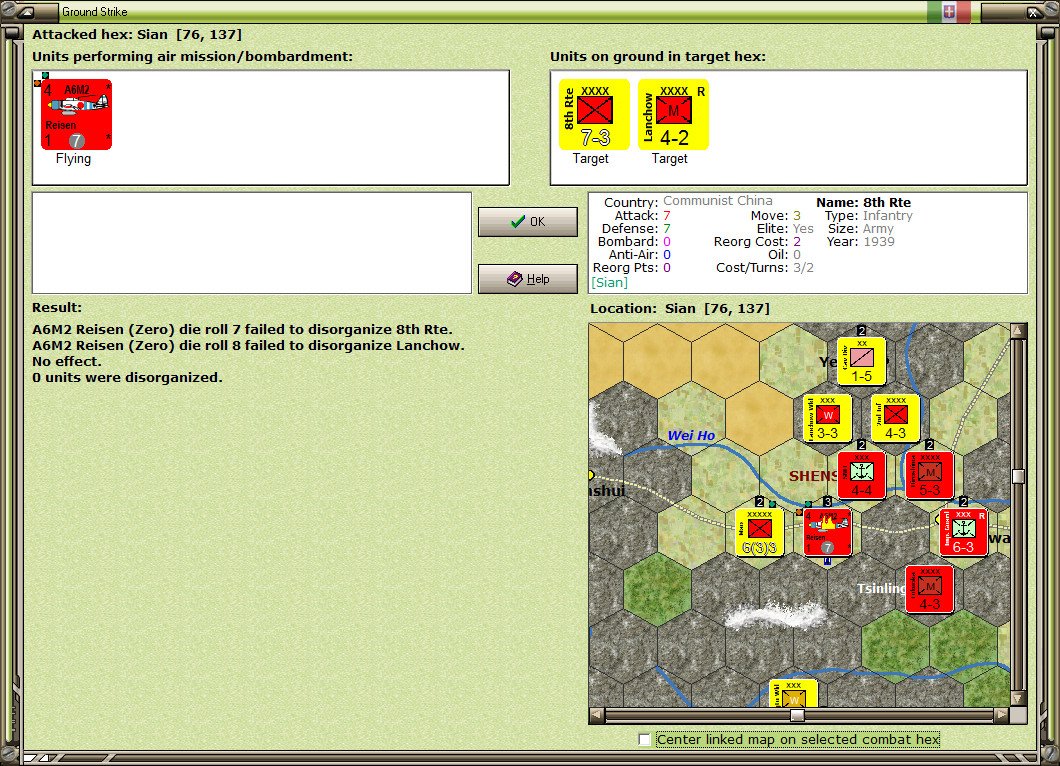
Task: Click the [Sian] location link
Action: coord(610,283)
